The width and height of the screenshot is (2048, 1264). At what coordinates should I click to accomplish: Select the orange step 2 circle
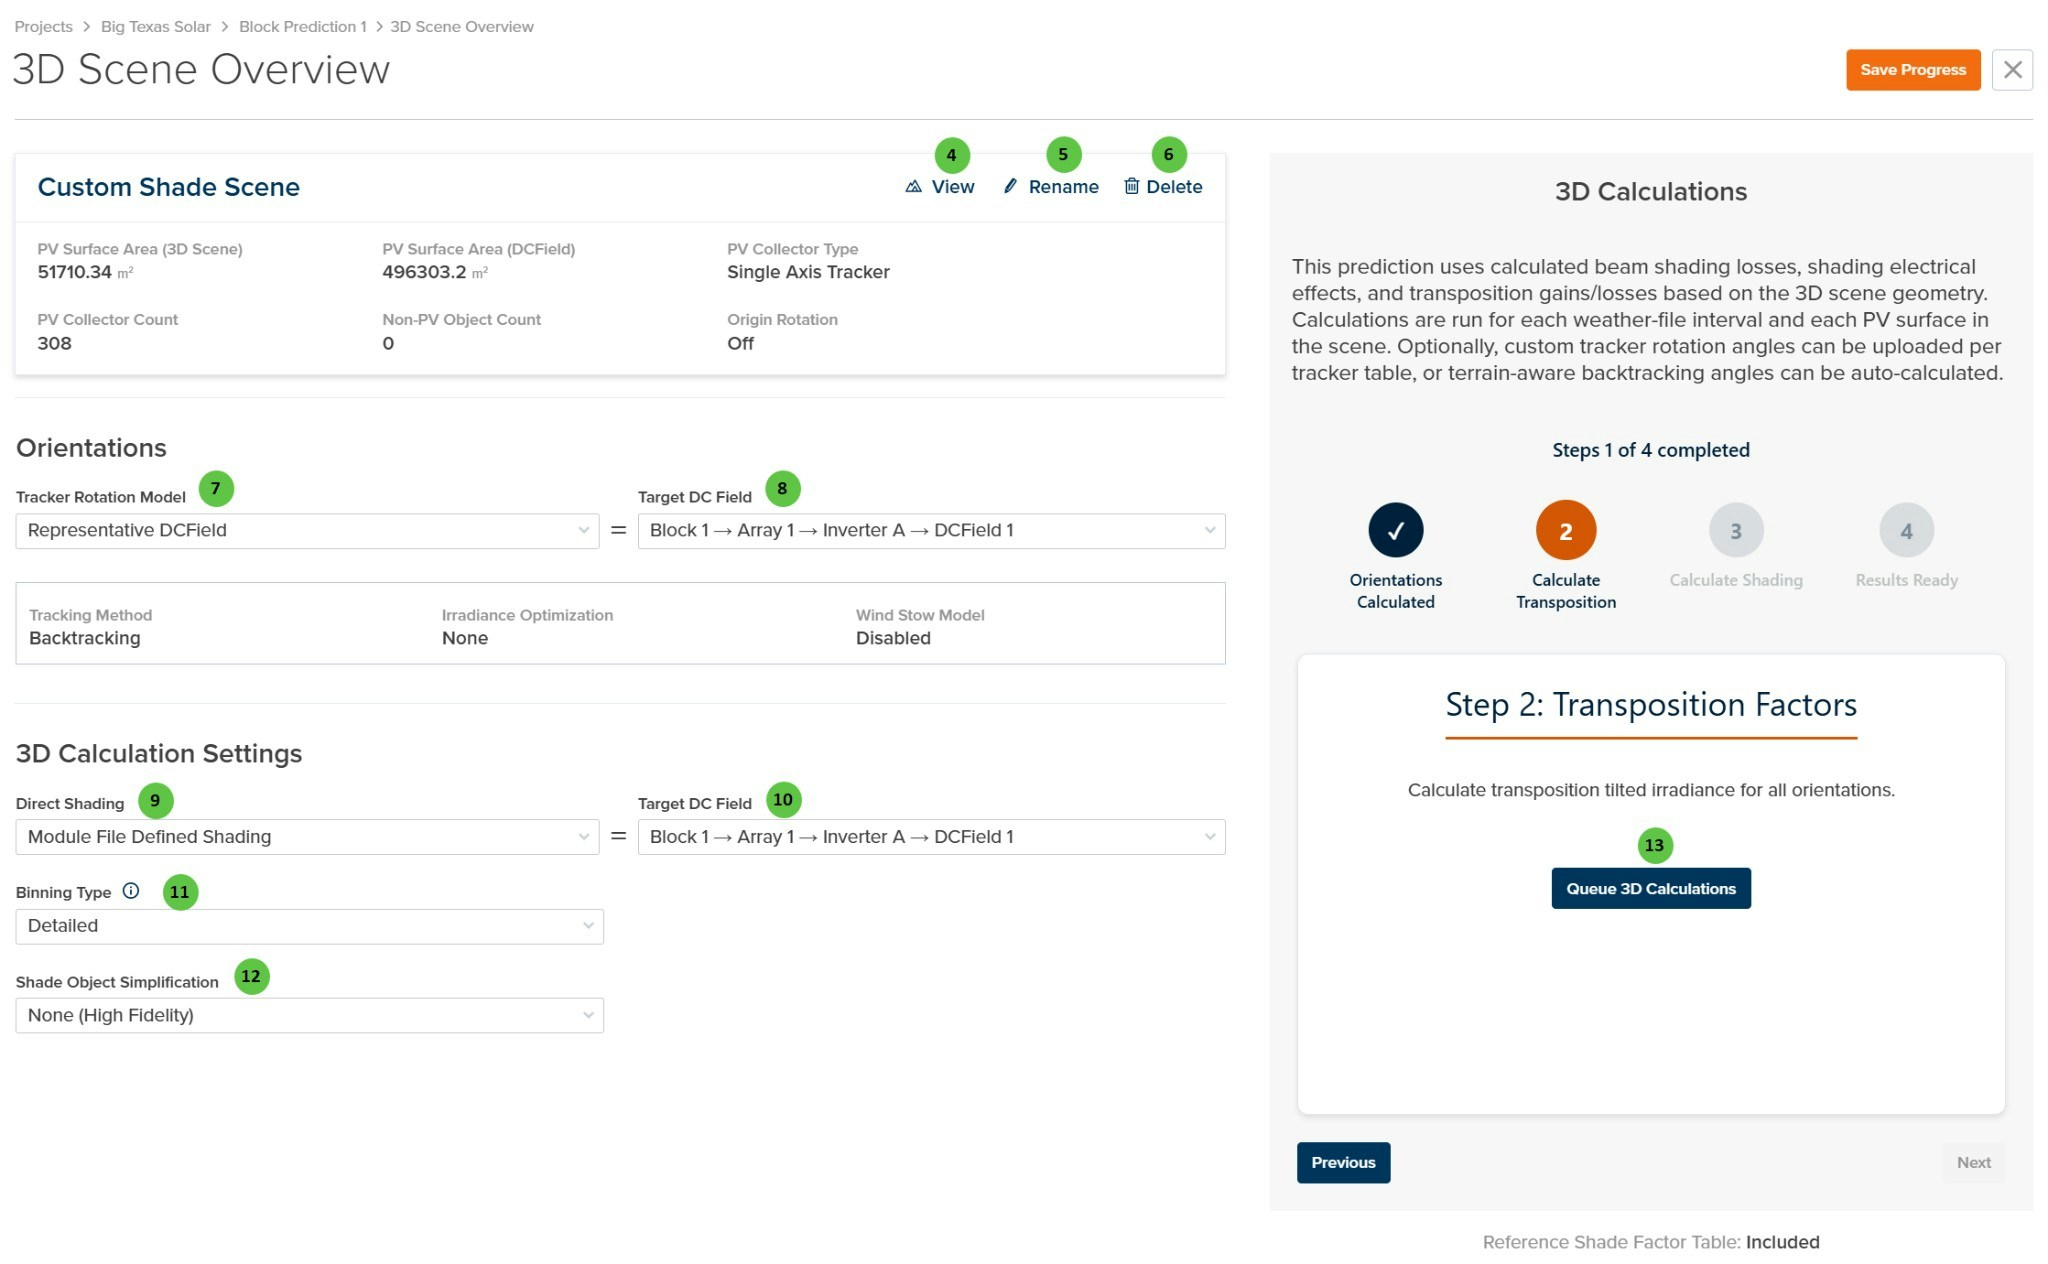[x=1565, y=530]
